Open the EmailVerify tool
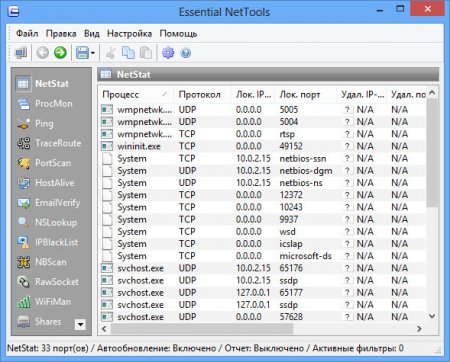This screenshot has height=362, width=450. coord(49,203)
